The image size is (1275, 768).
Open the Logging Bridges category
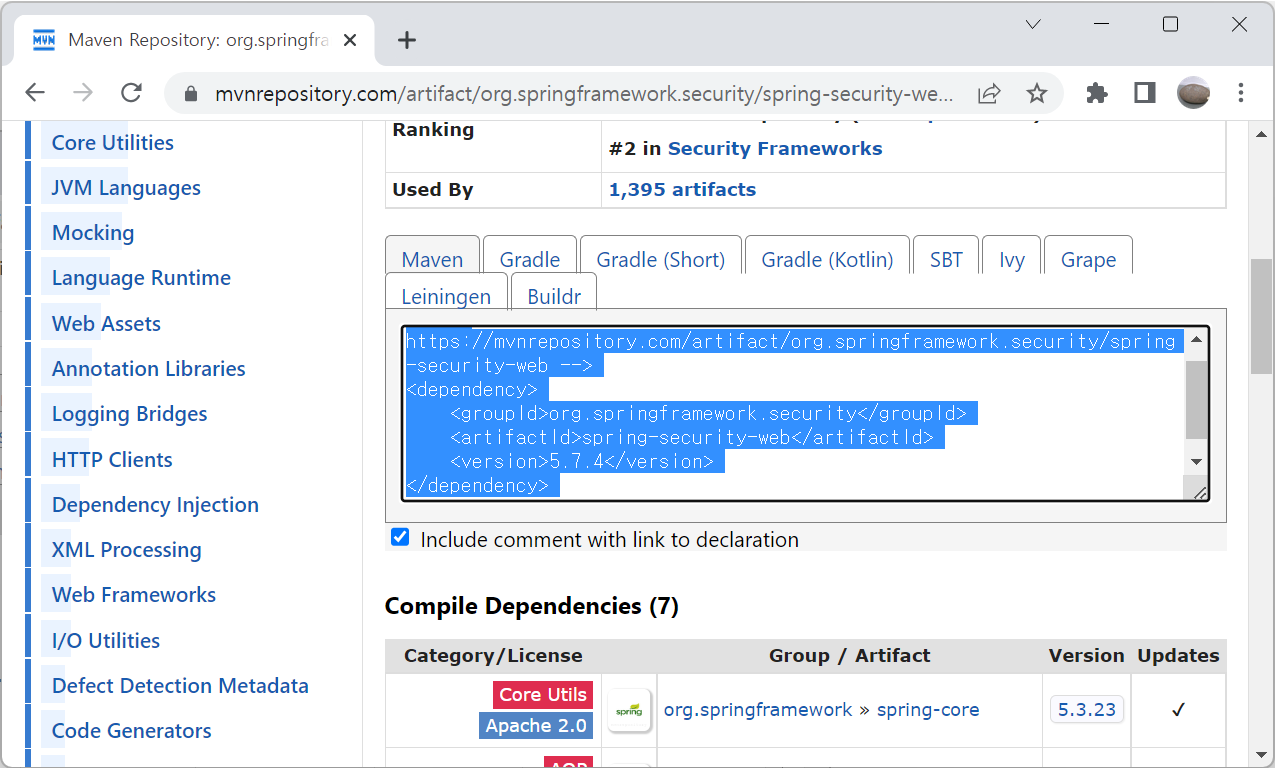tap(130, 414)
